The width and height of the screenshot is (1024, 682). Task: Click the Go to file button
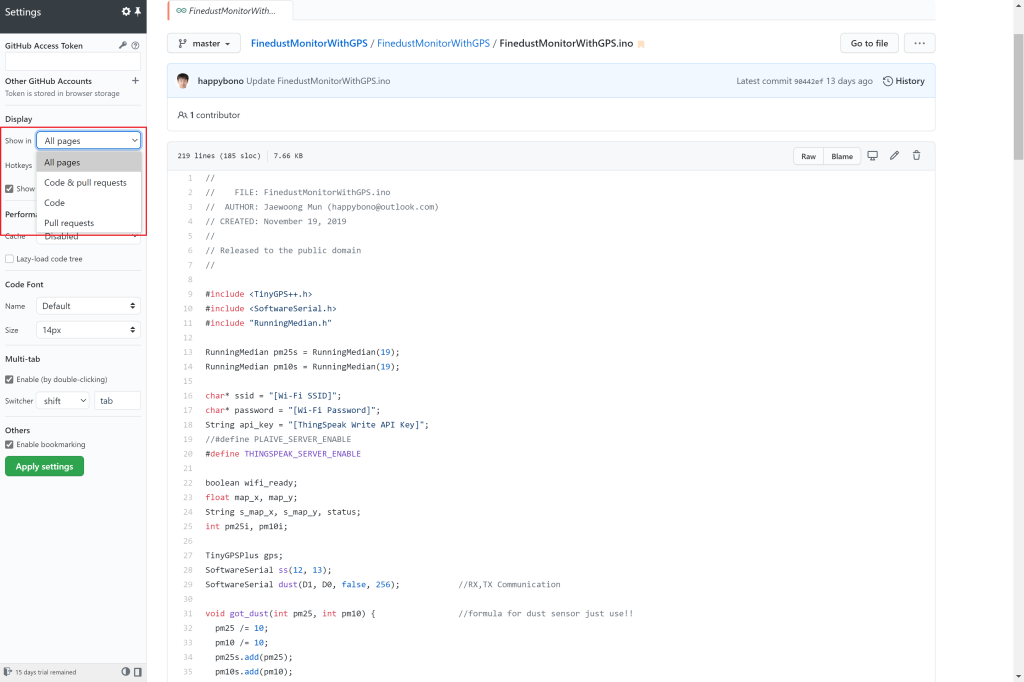pos(869,43)
